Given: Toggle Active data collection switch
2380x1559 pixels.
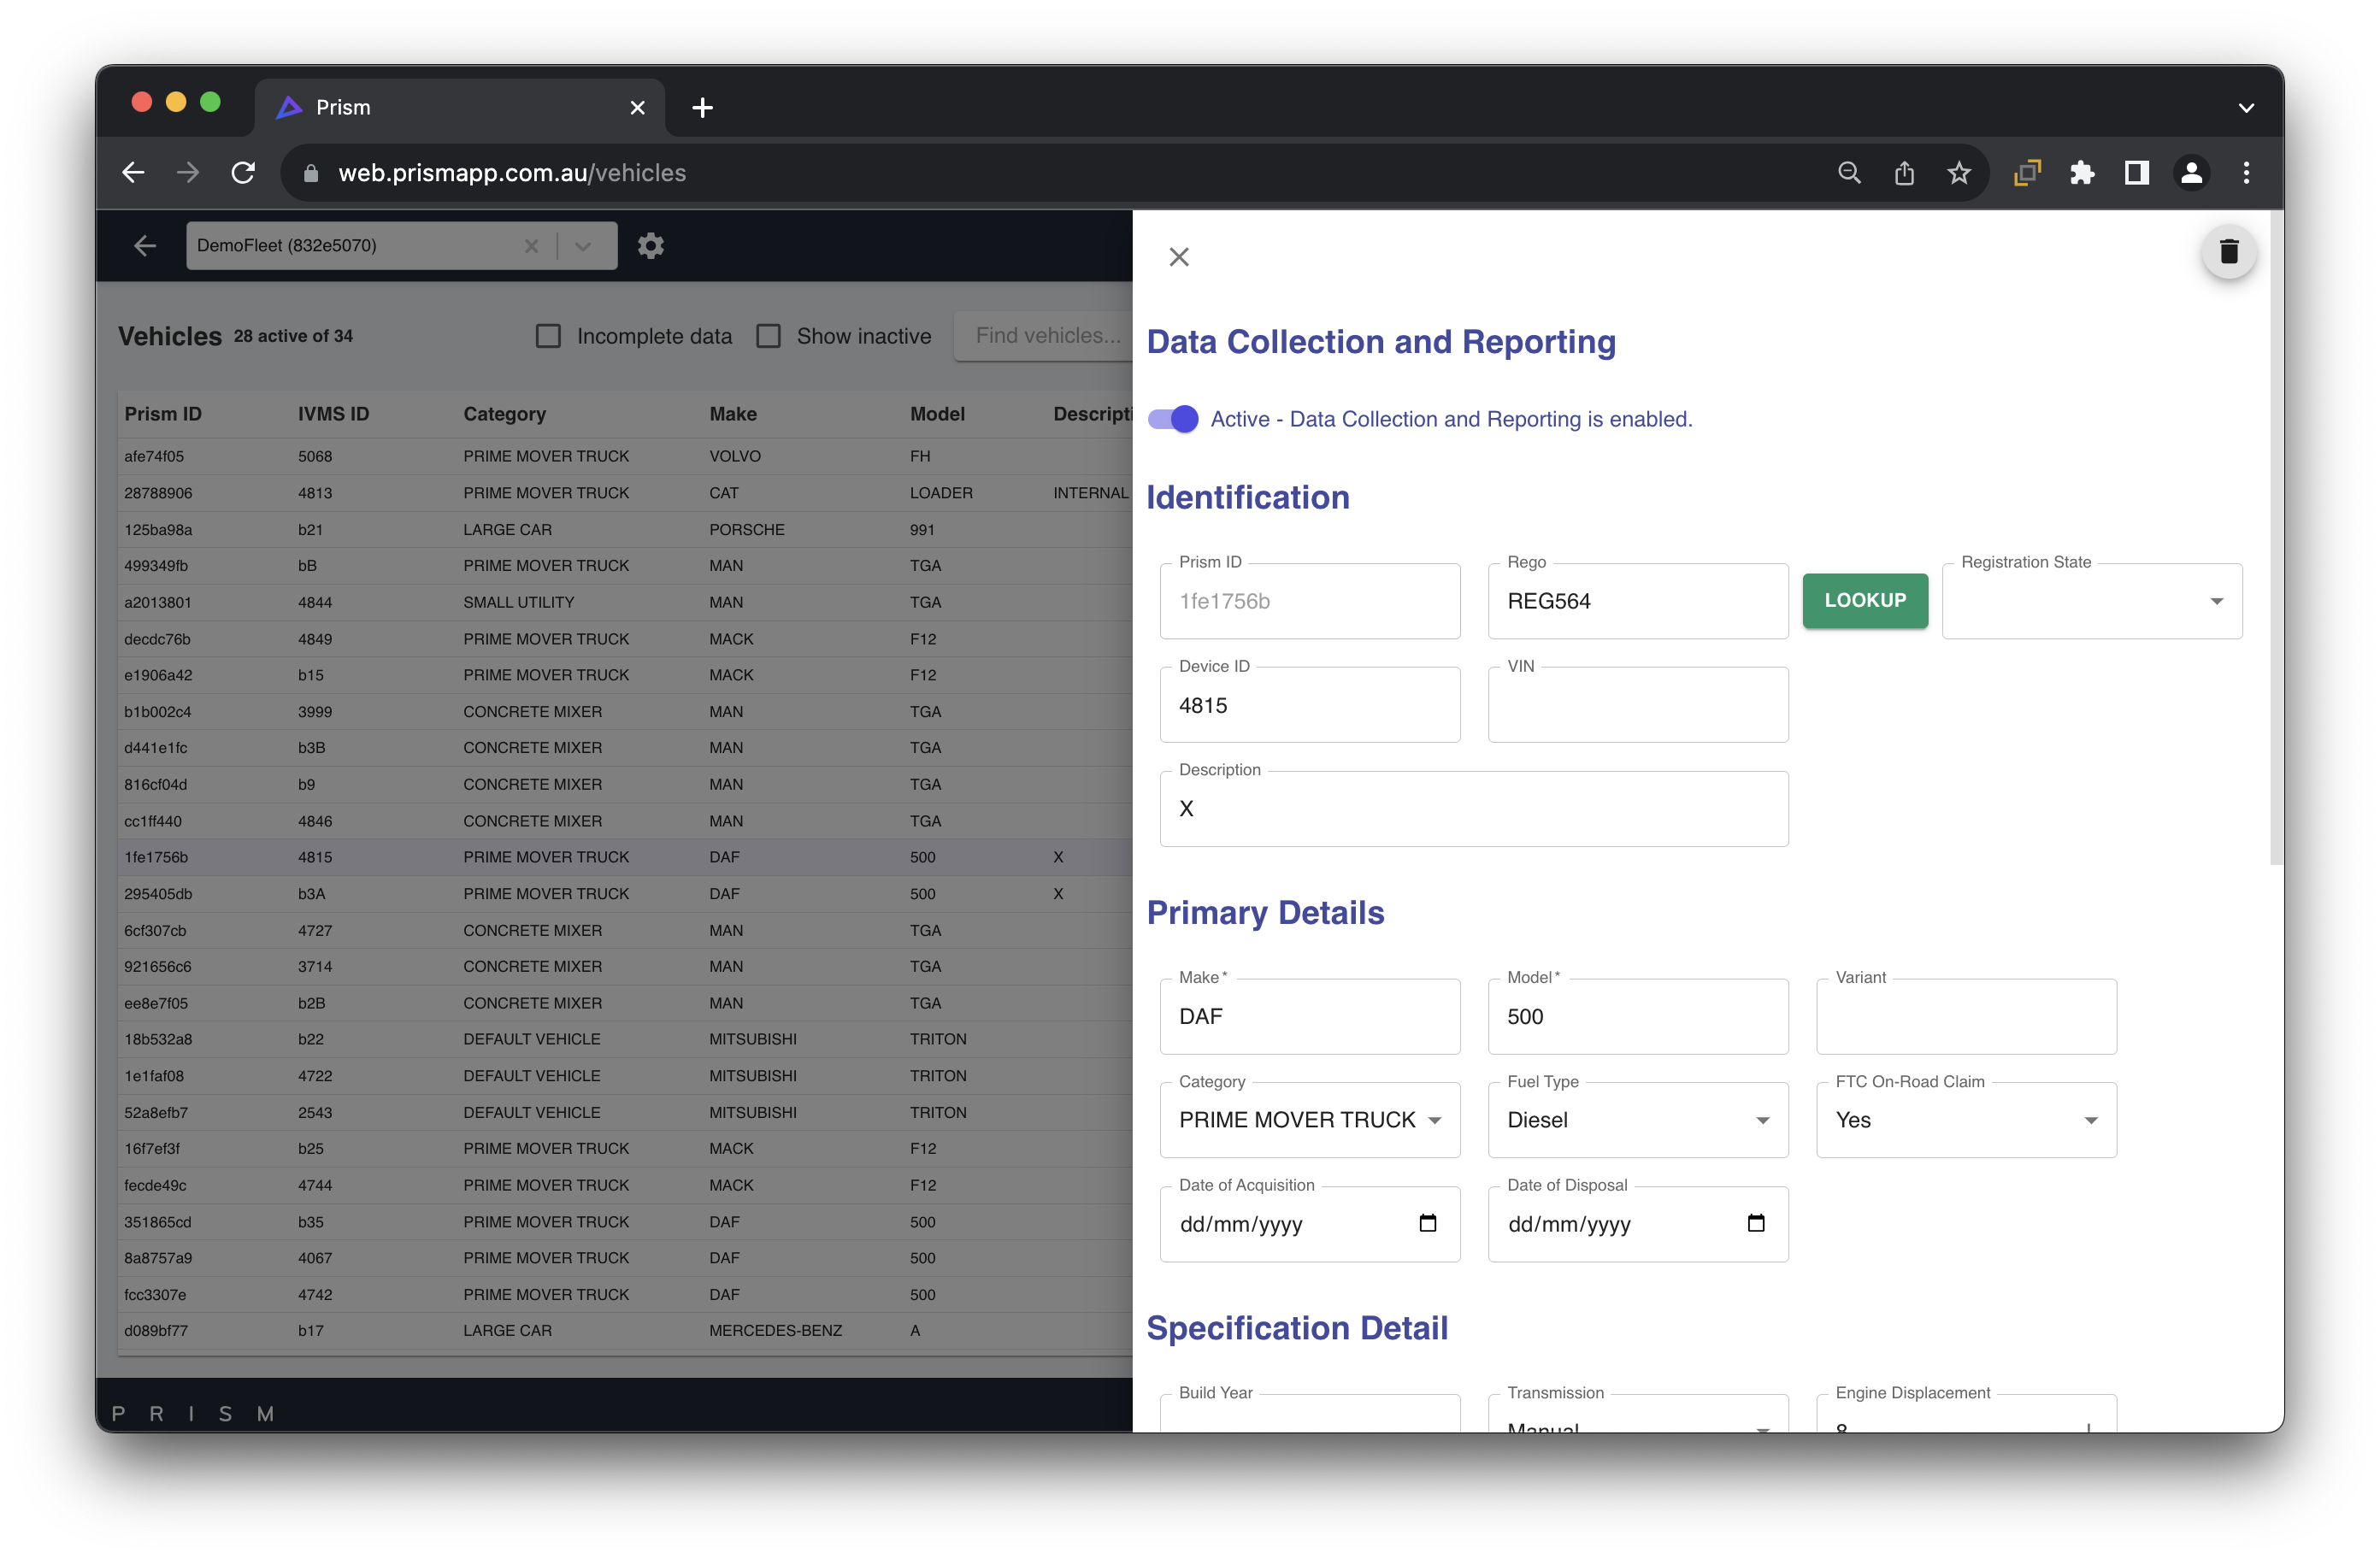Looking at the screenshot, I should point(1173,419).
